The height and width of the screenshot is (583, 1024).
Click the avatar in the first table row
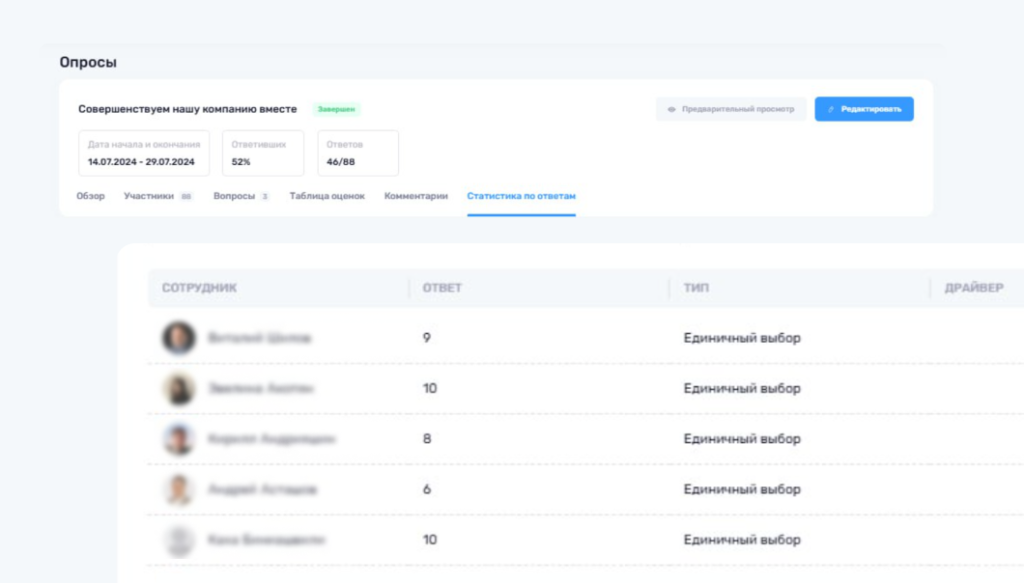tap(179, 338)
